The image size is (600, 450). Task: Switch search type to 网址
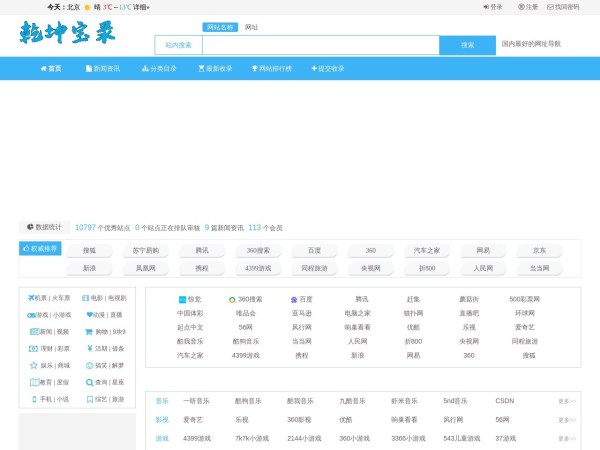click(251, 27)
